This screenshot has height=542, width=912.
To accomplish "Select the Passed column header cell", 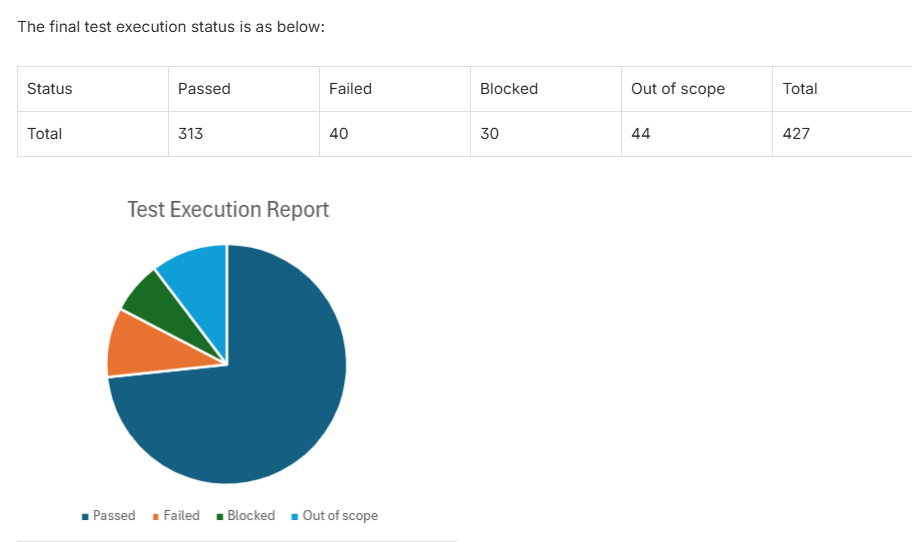I will coord(204,89).
